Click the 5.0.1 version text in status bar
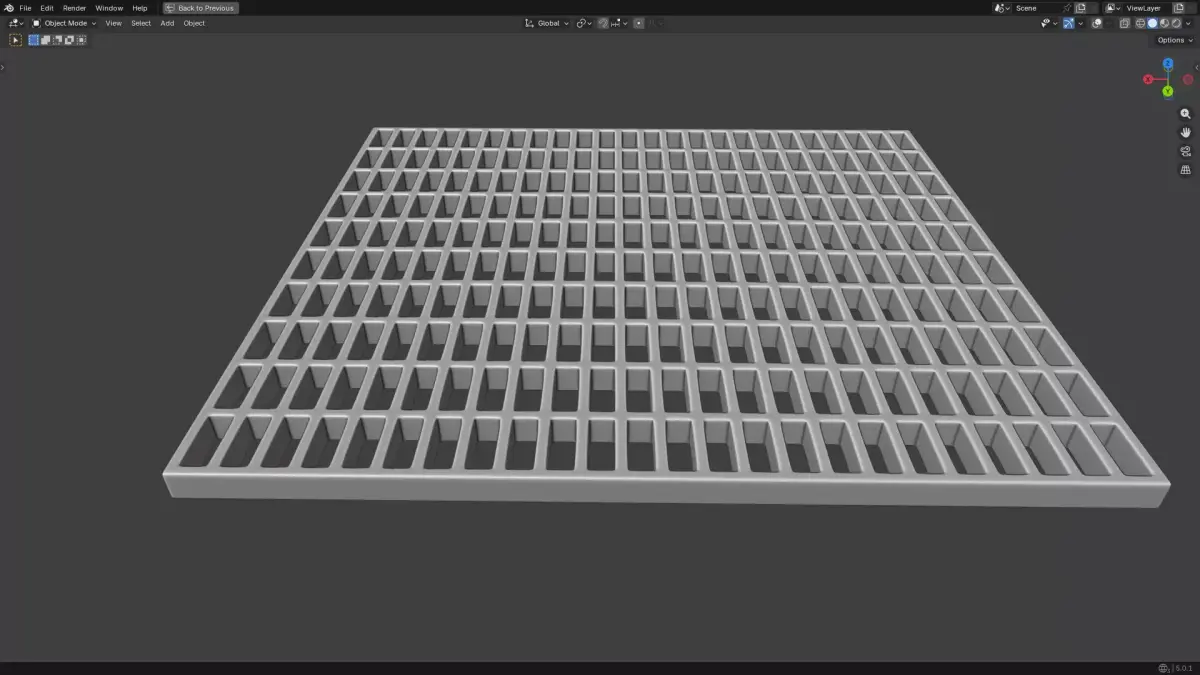Image resolution: width=1200 pixels, height=675 pixels. tap(1183, 668)
